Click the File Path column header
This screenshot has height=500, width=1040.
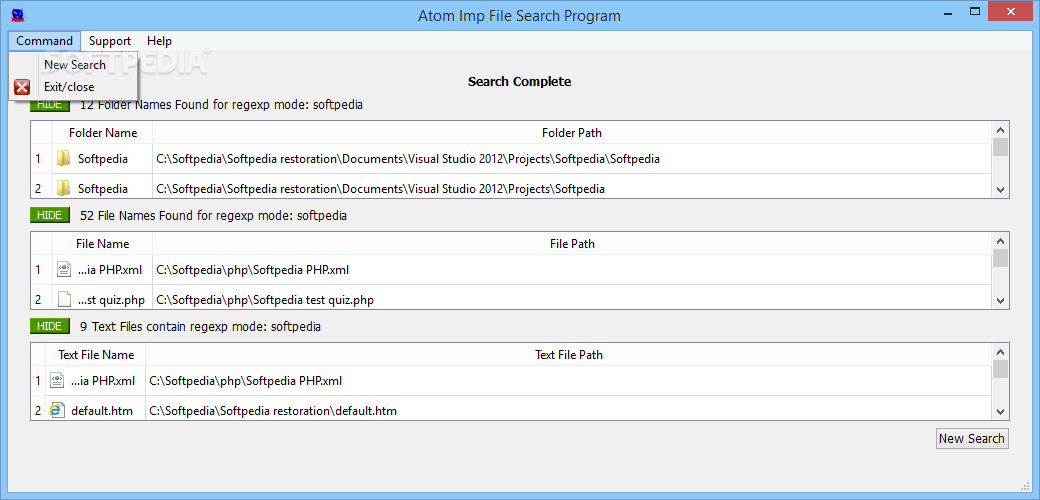572,243
